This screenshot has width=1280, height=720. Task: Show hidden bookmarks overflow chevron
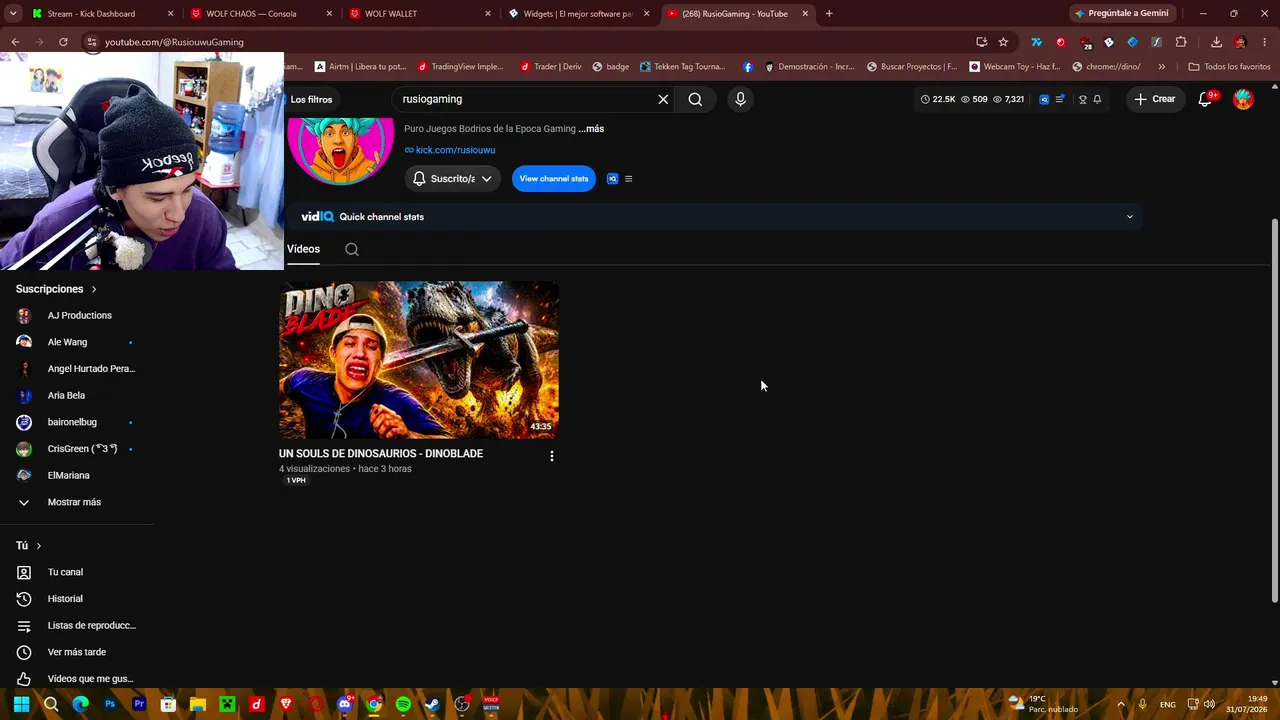click(1161, 67)
